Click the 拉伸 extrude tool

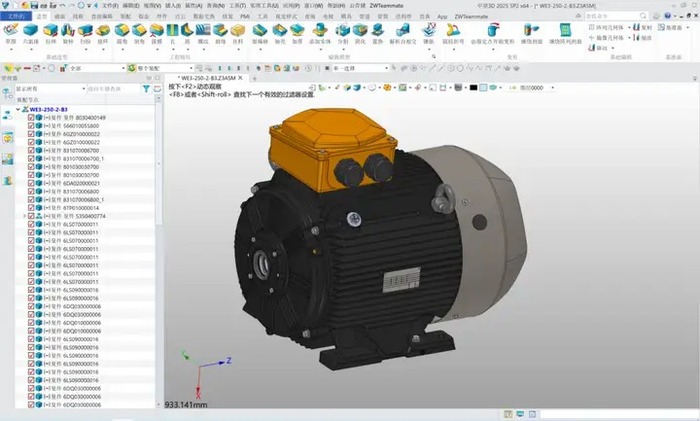pyautogui.click(x=49, y=33)
